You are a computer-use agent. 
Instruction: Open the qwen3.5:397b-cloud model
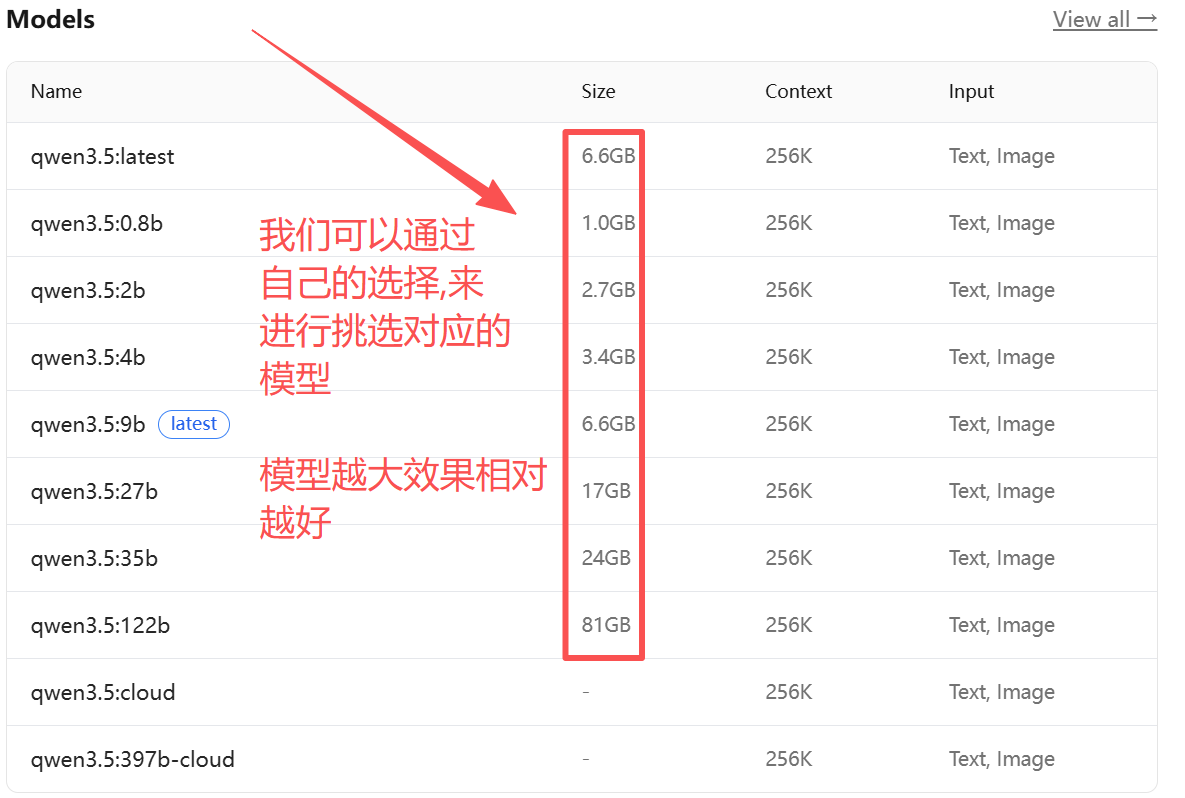point(132,759)
